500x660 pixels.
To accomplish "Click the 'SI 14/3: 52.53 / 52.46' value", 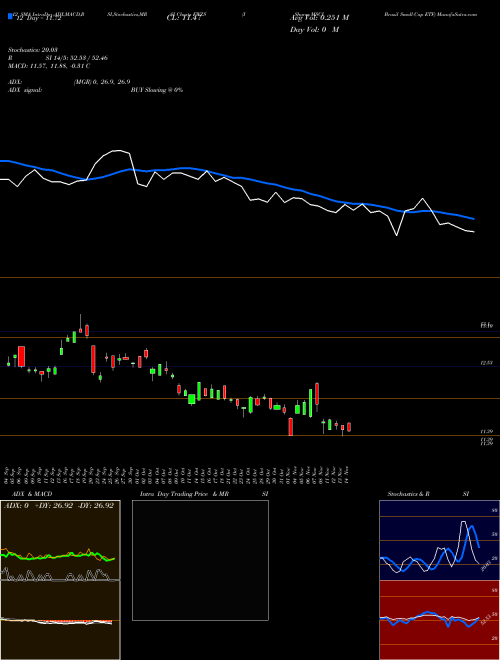I will tap(77, 58).
